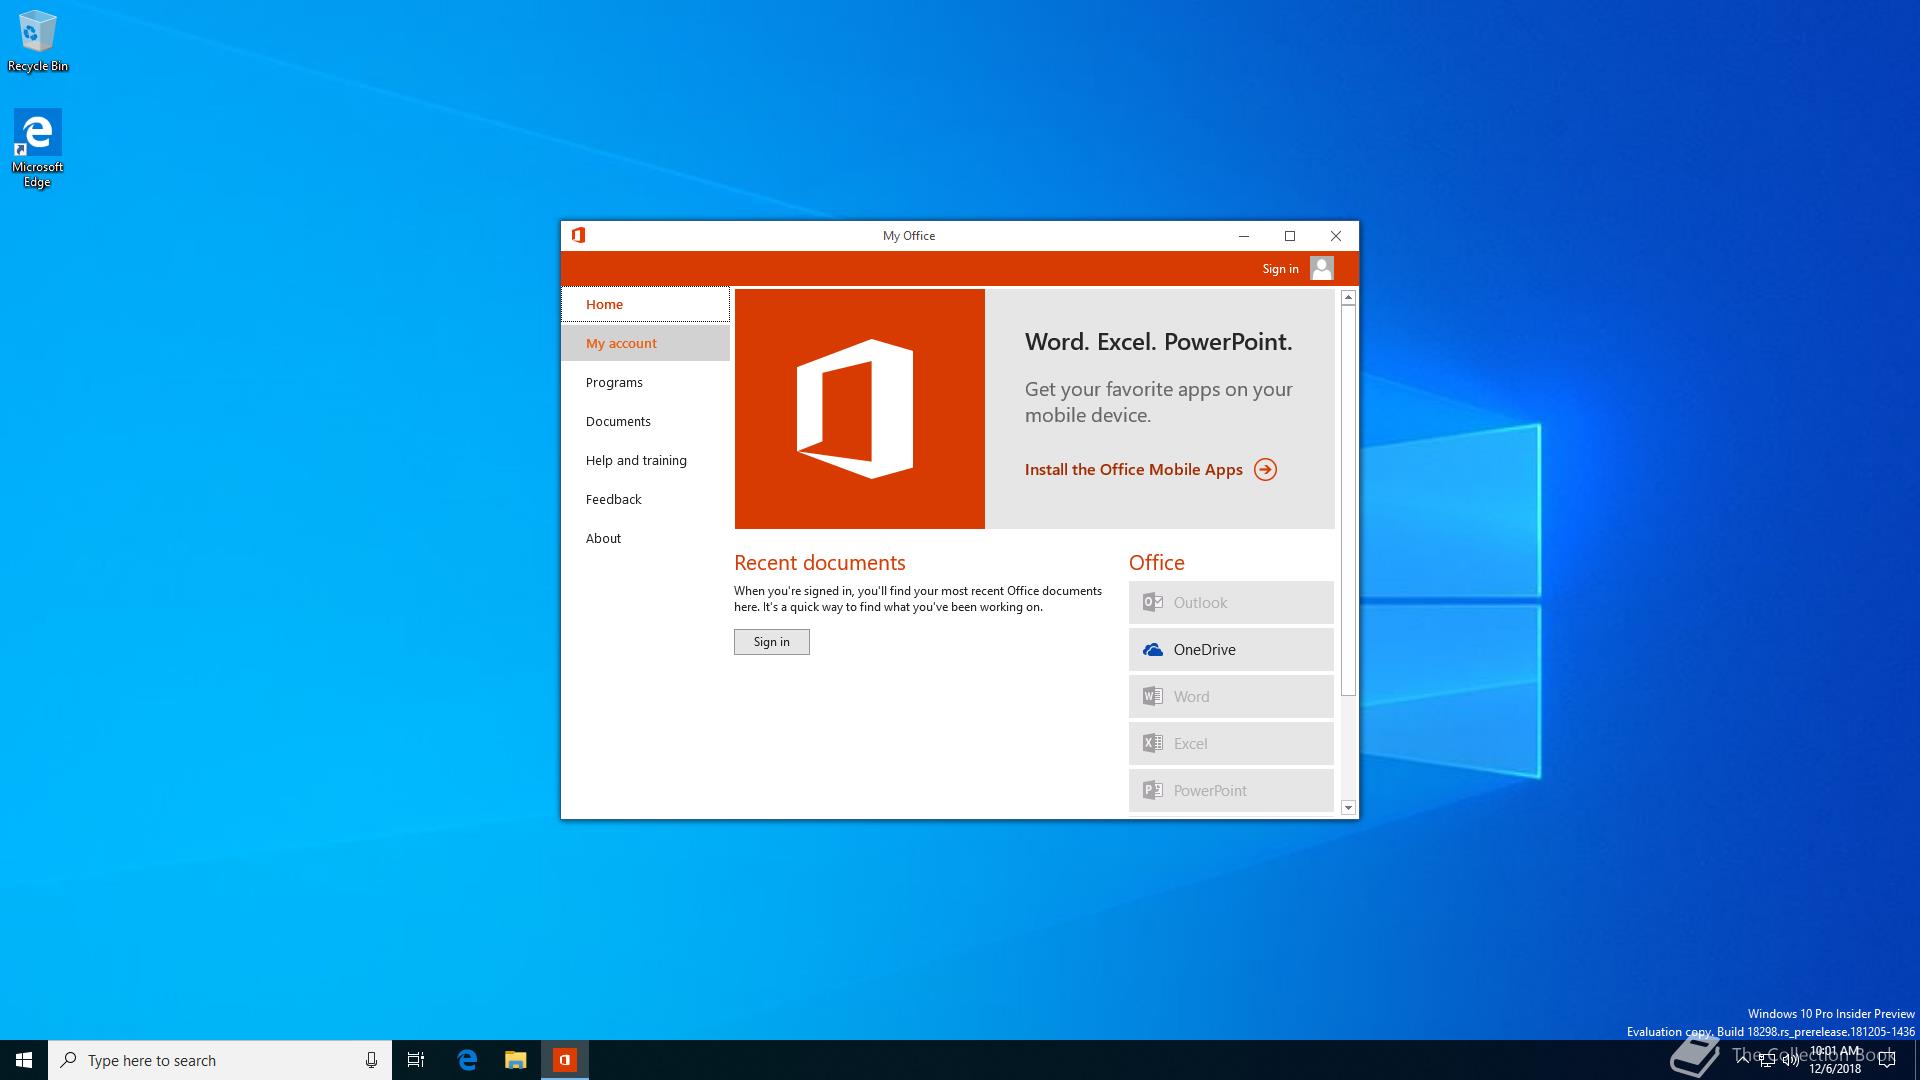The width and height of the screenshot is (1920, 1080).
Task: Launch Word from the Office list
Action: [x=1231, y=696]
